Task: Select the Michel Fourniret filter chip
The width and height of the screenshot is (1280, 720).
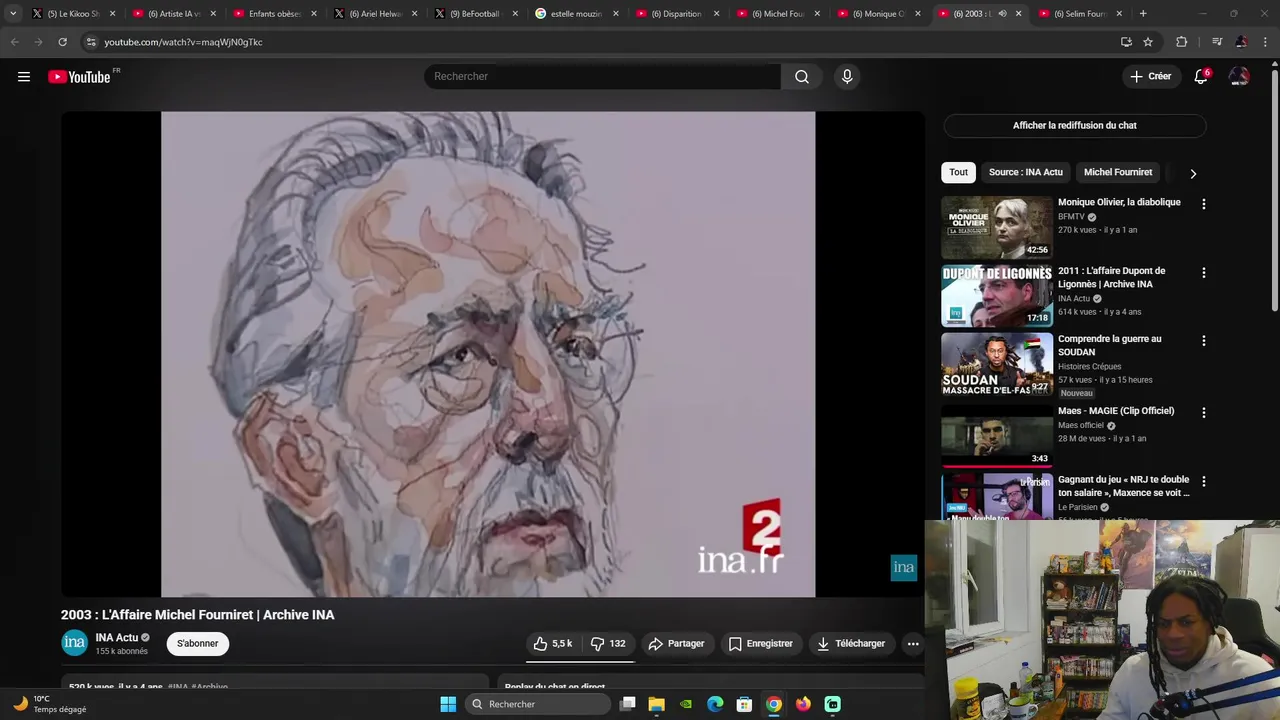Action: click(1118, 172)
